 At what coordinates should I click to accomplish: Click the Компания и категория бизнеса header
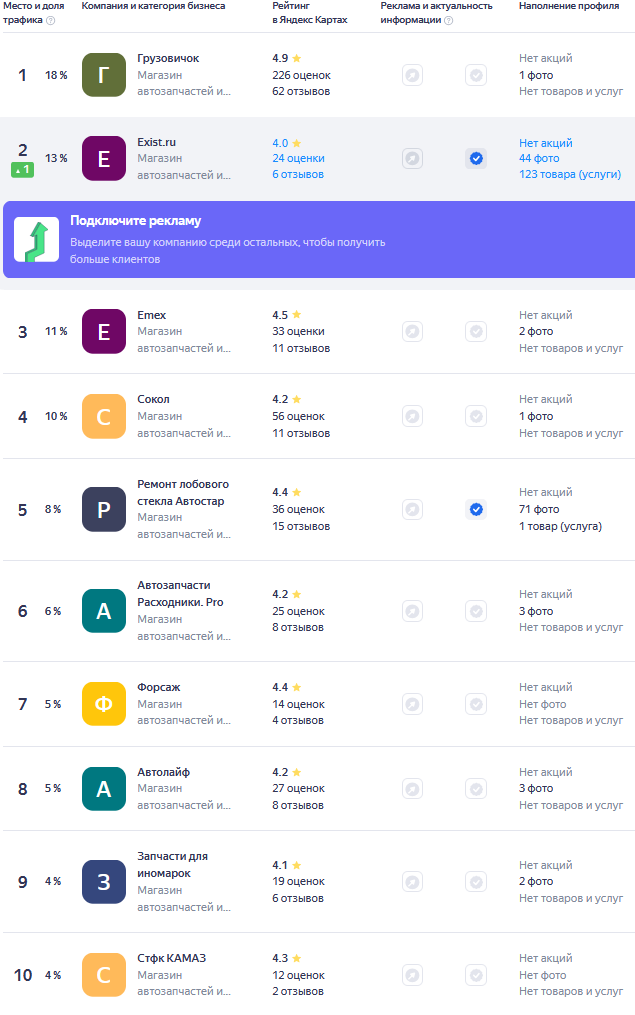153,6
